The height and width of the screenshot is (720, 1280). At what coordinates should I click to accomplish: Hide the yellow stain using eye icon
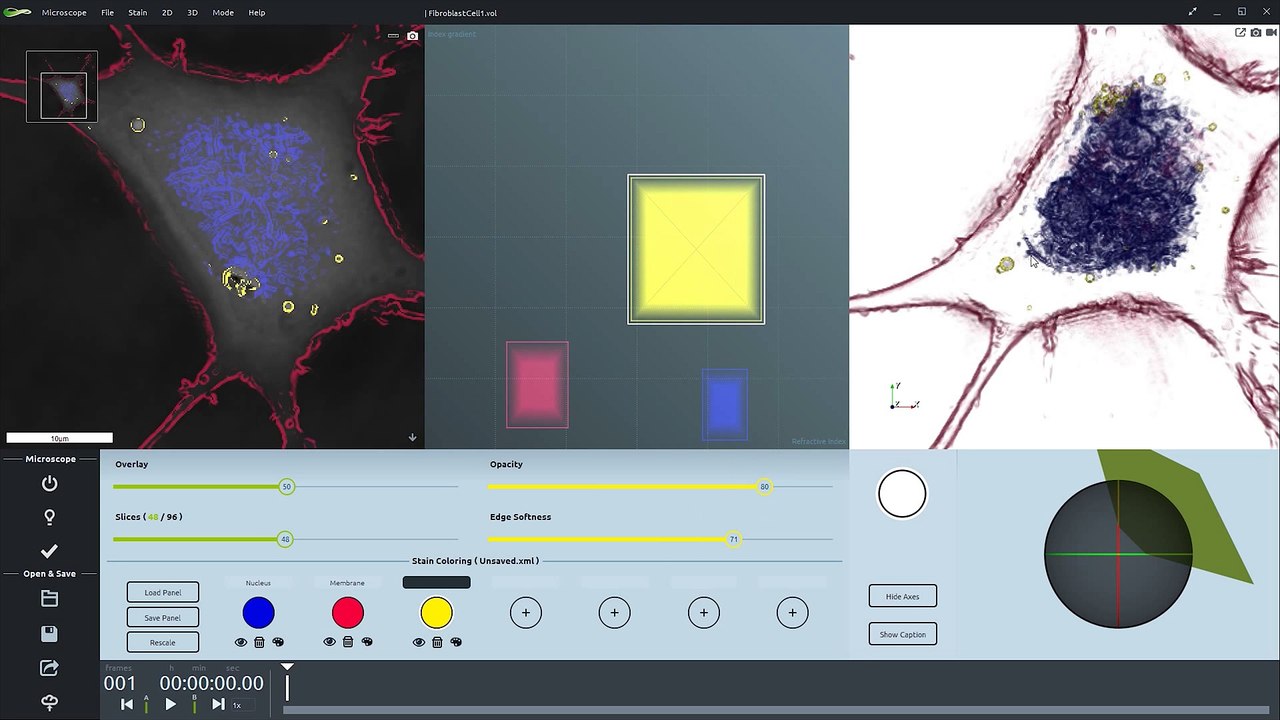(418, 642)
